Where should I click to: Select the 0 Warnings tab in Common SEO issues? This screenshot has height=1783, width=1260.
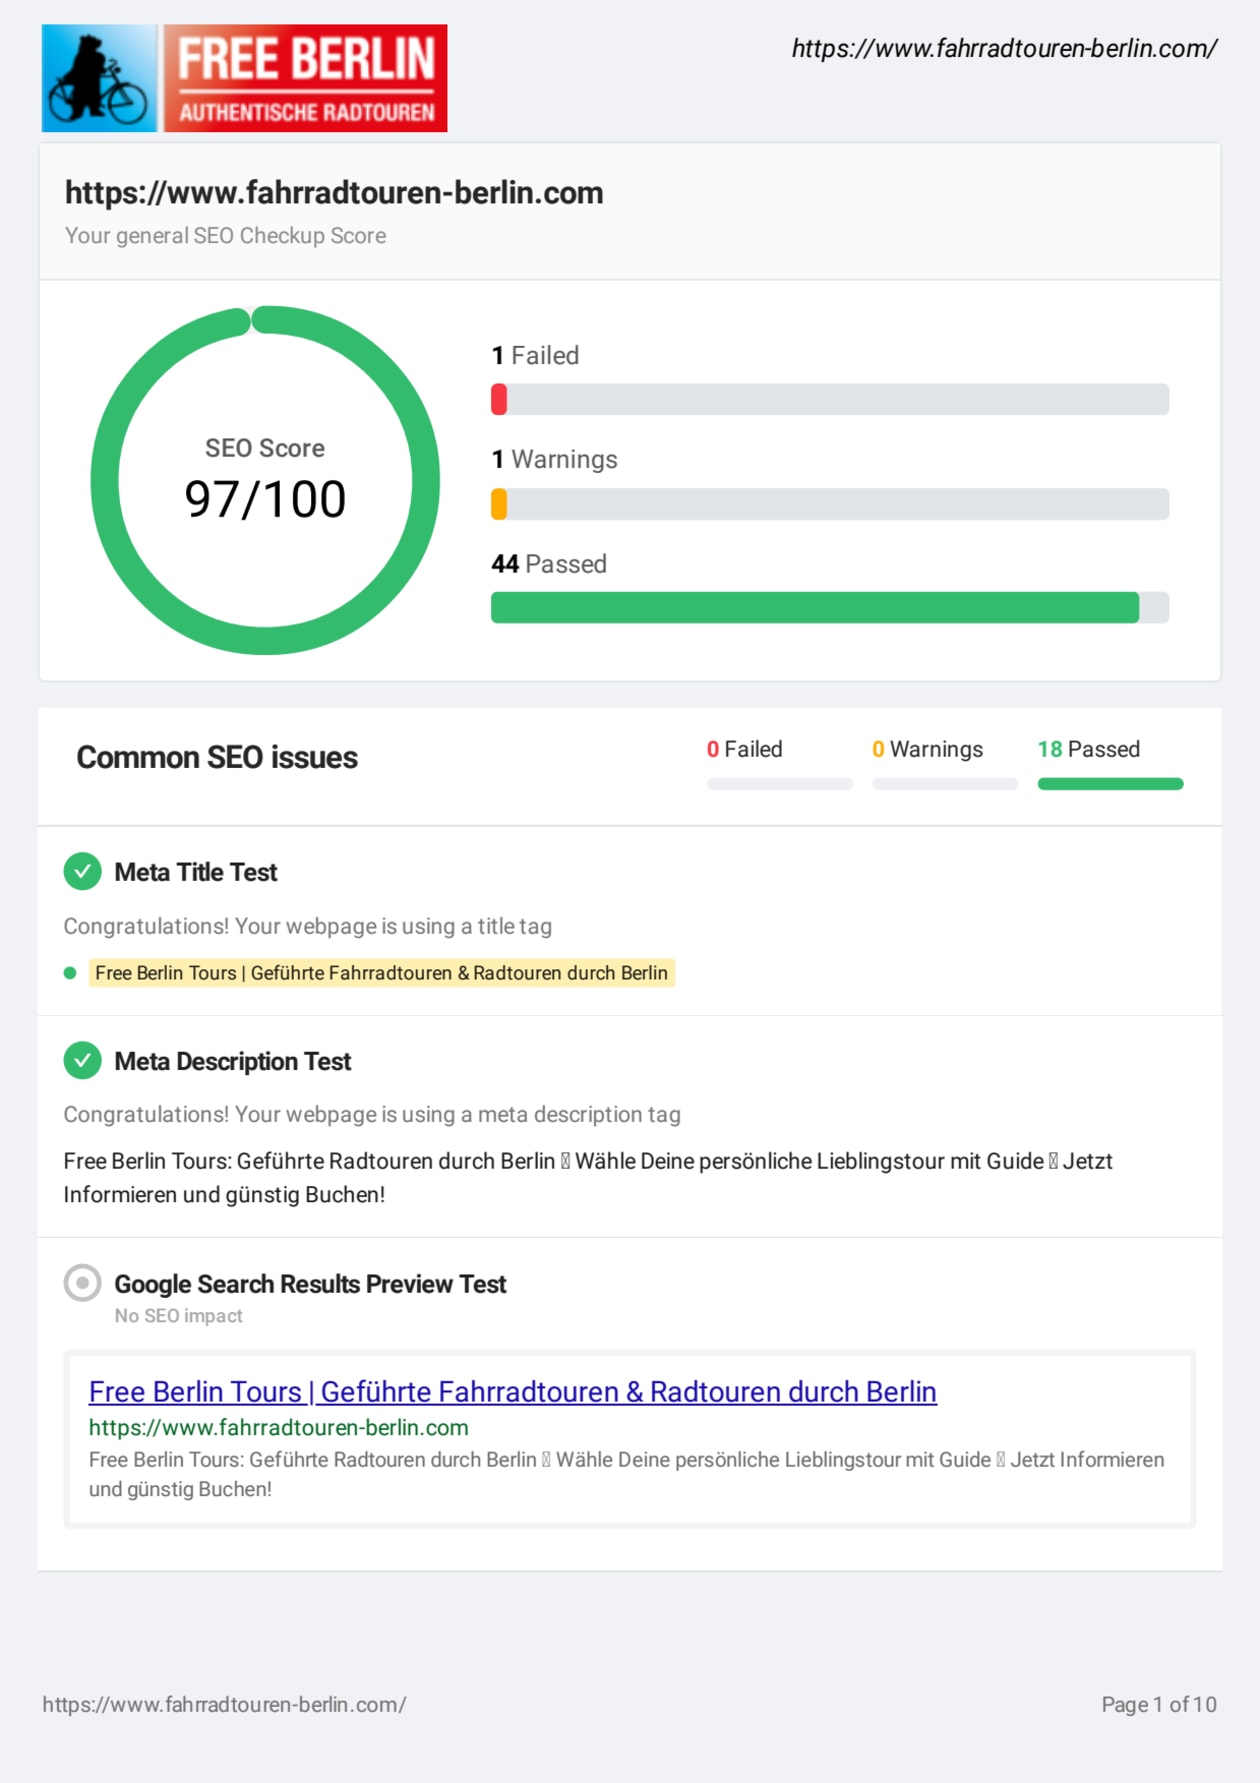click(x=928, y=750)
